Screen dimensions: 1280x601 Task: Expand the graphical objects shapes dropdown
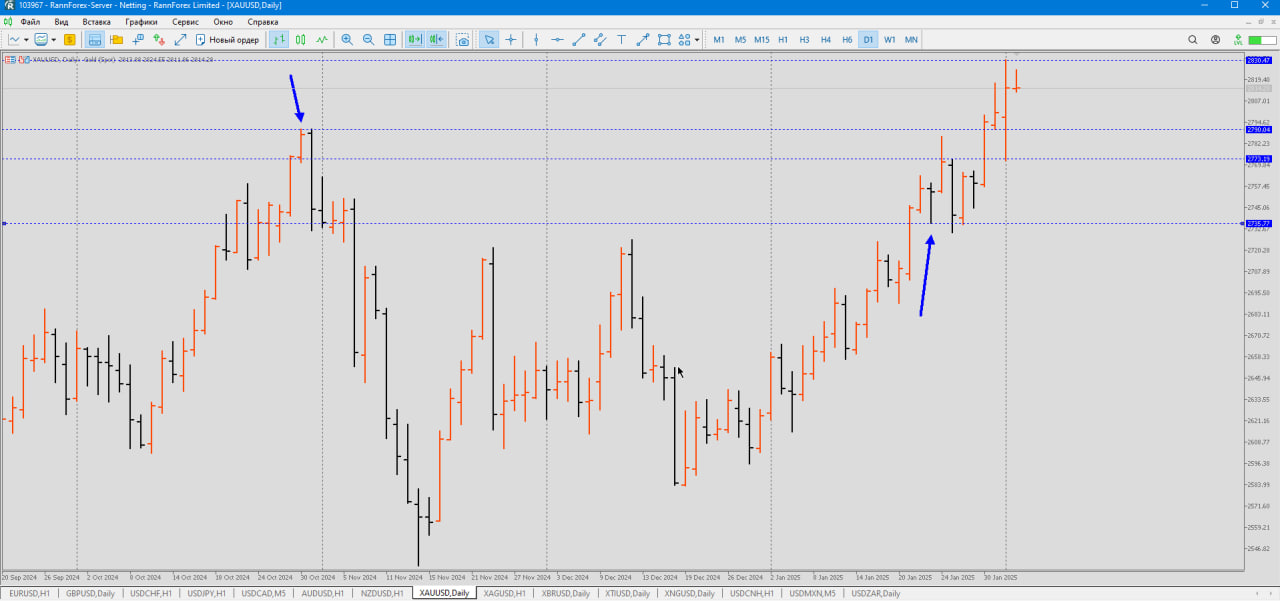click(x=697, y=40)
